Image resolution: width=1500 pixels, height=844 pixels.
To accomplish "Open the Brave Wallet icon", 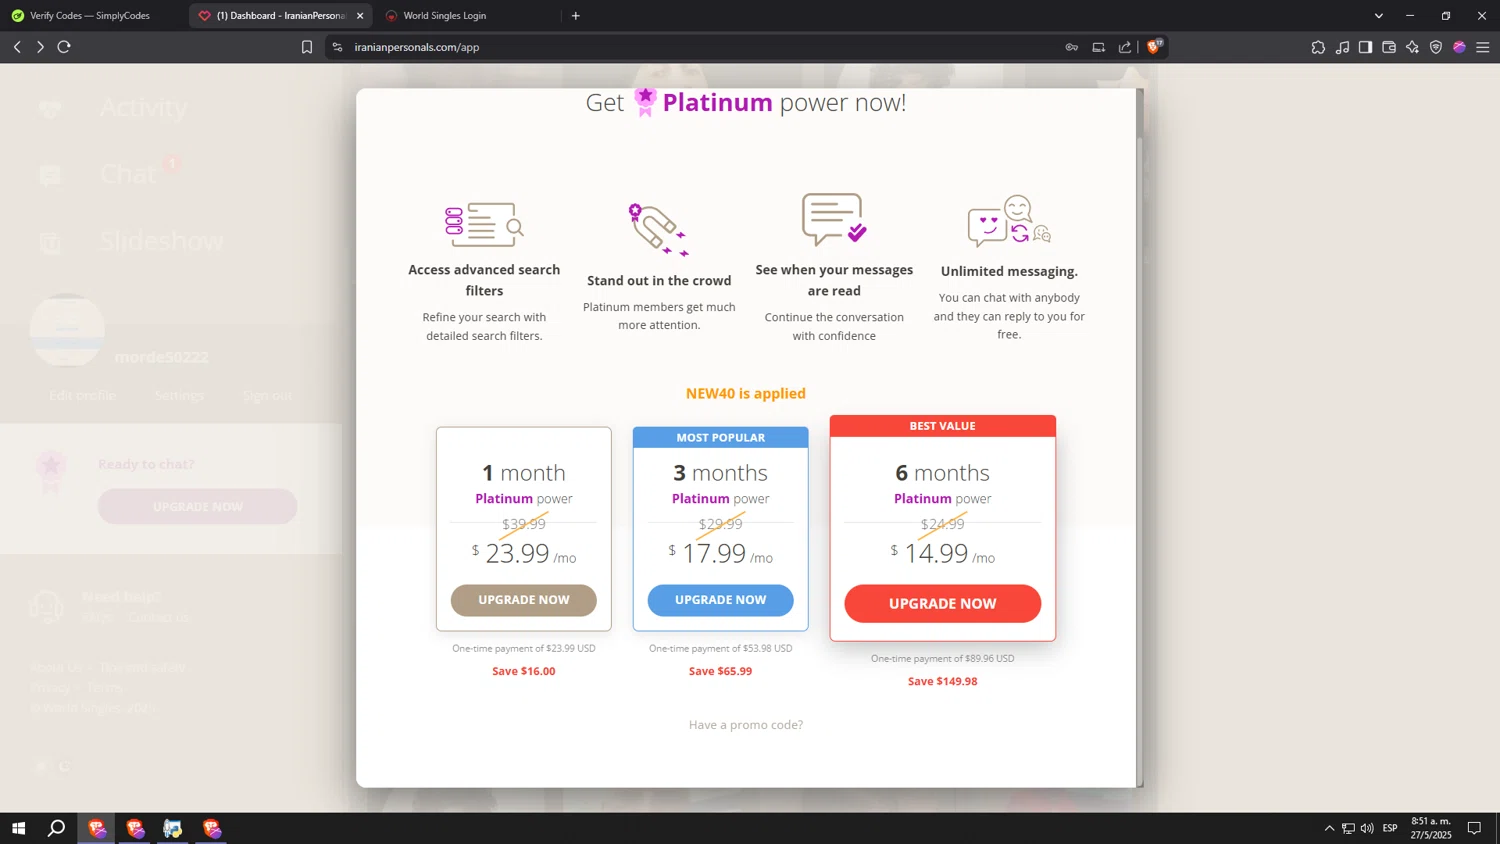I will coord(1389,47).
